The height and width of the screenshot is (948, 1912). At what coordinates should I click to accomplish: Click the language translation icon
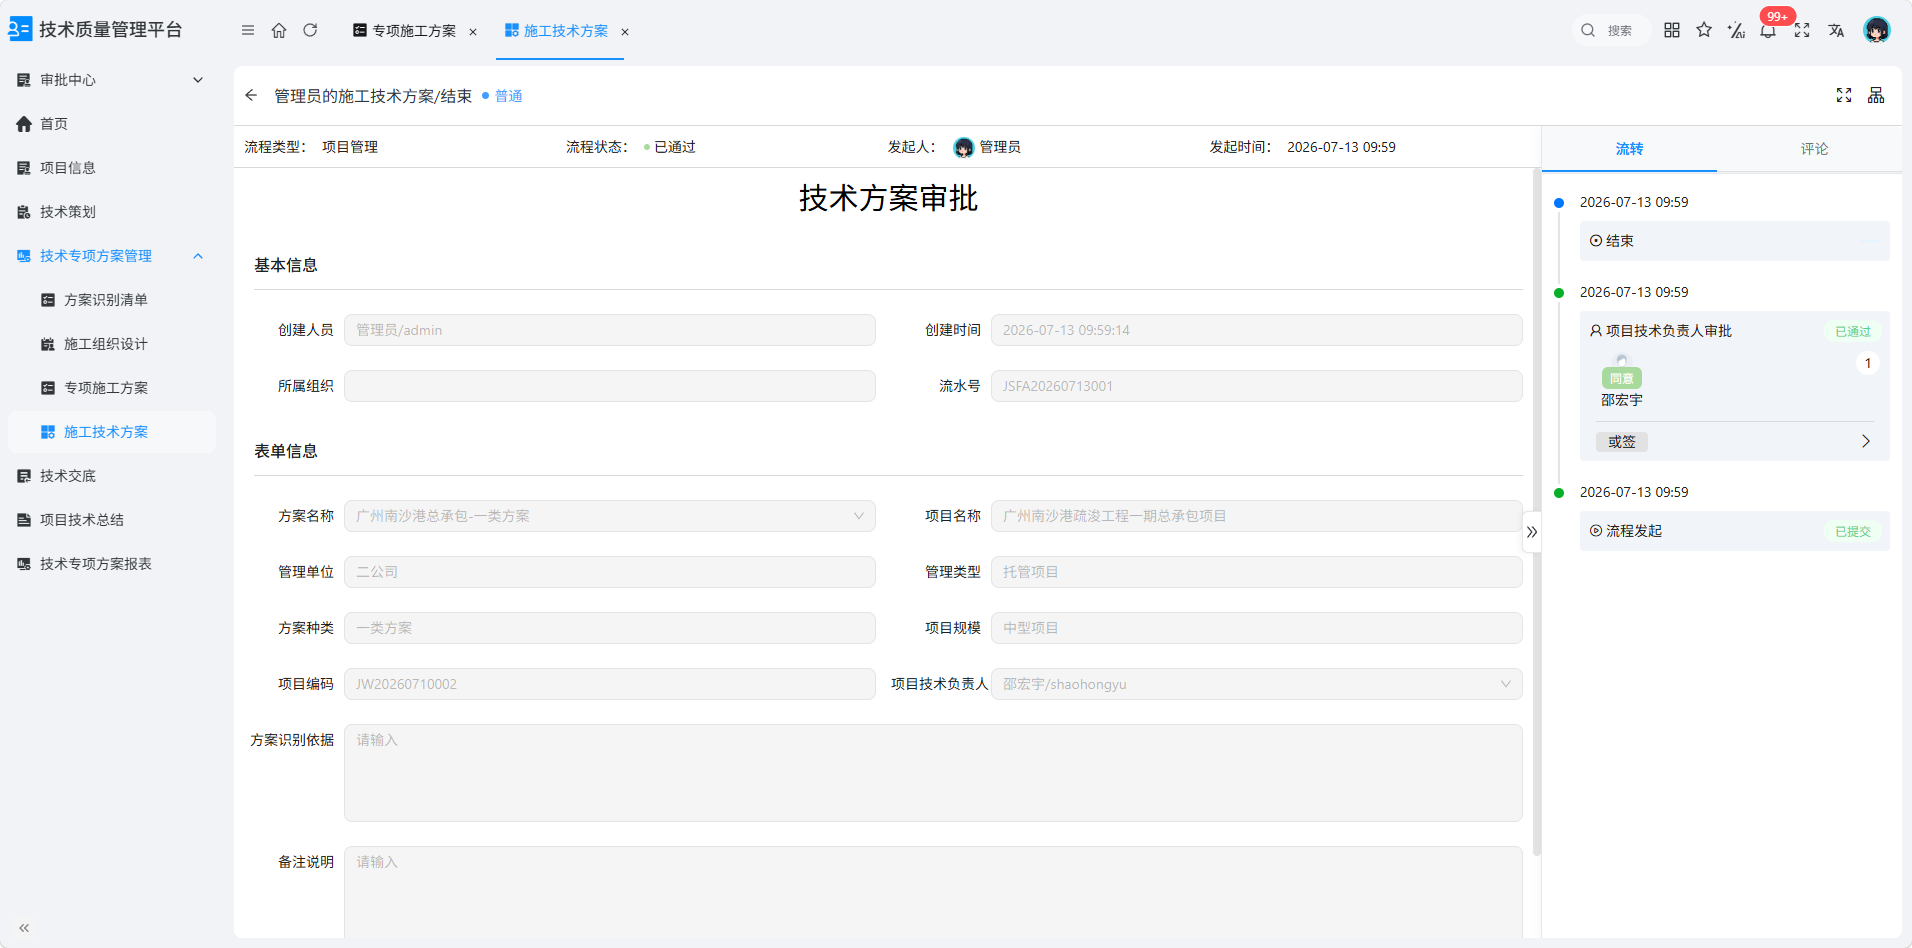point(1836,30)
